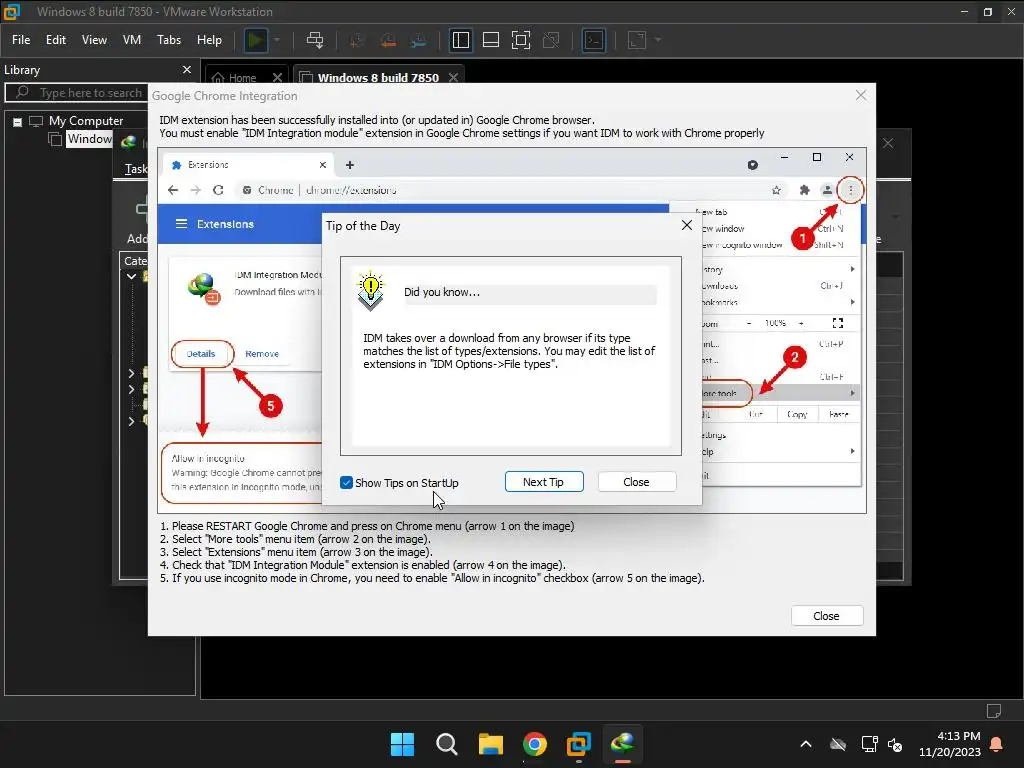1024x768 pixels.
Task: Click the take snapshot toolbar icon
Action: tap(357, 40)
